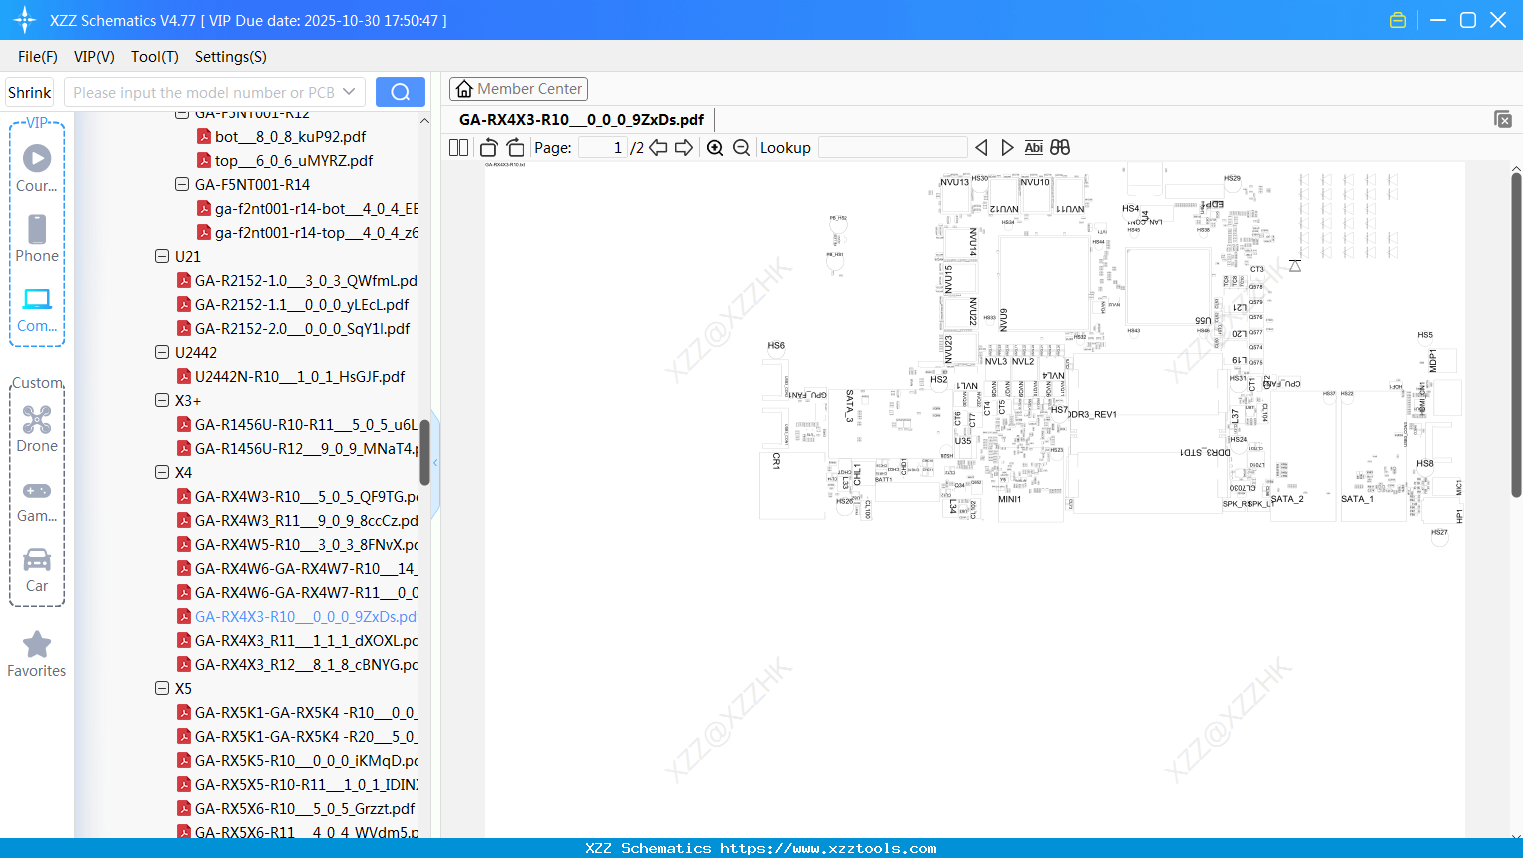Open the VIP Course section
This screenshot has height=858, width=1523.
tap(37, 168)
